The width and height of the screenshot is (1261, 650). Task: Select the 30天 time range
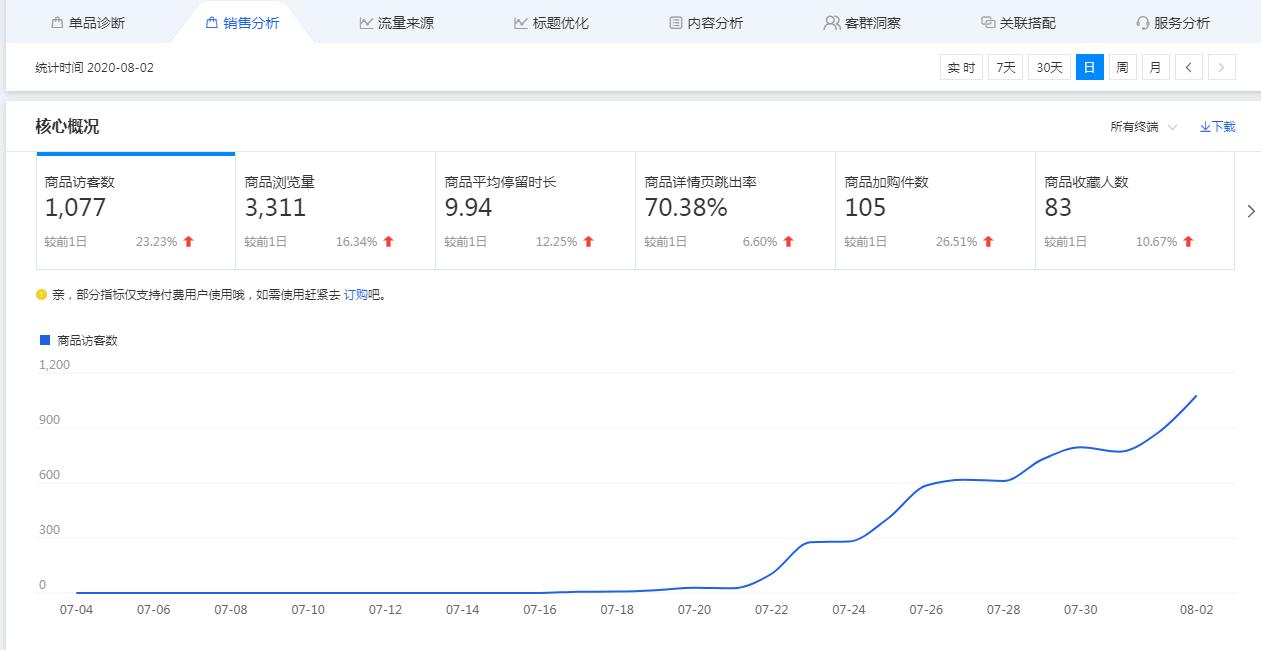coord(1049,67)
